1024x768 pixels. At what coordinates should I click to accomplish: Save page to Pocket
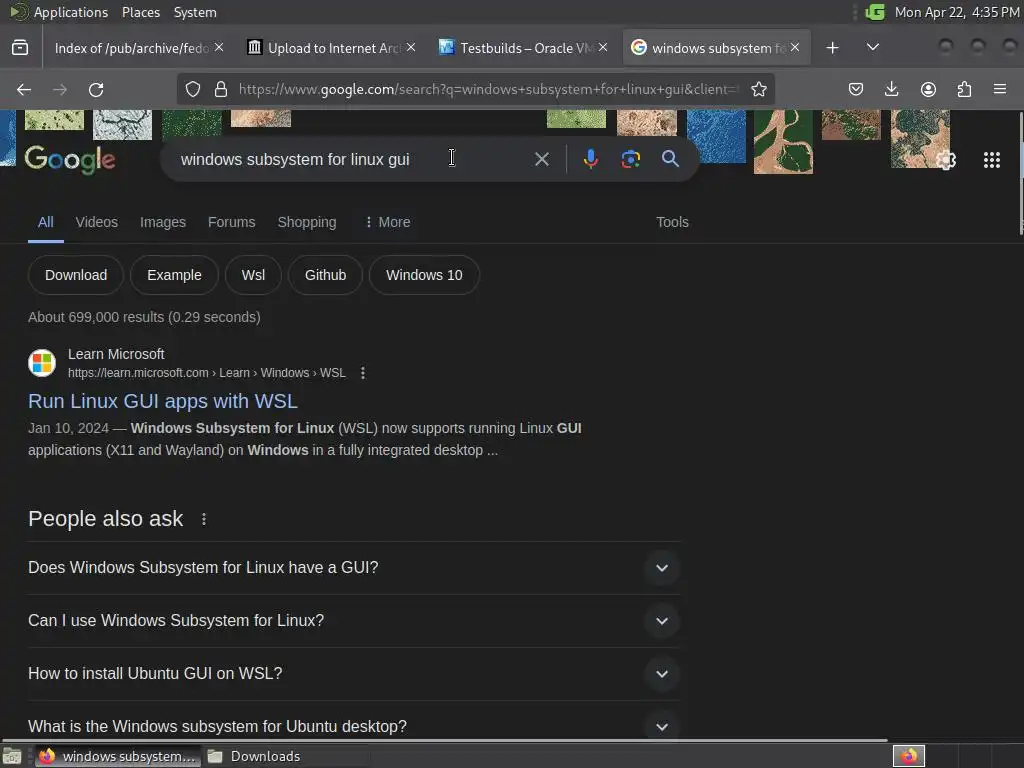coord(856,89)
